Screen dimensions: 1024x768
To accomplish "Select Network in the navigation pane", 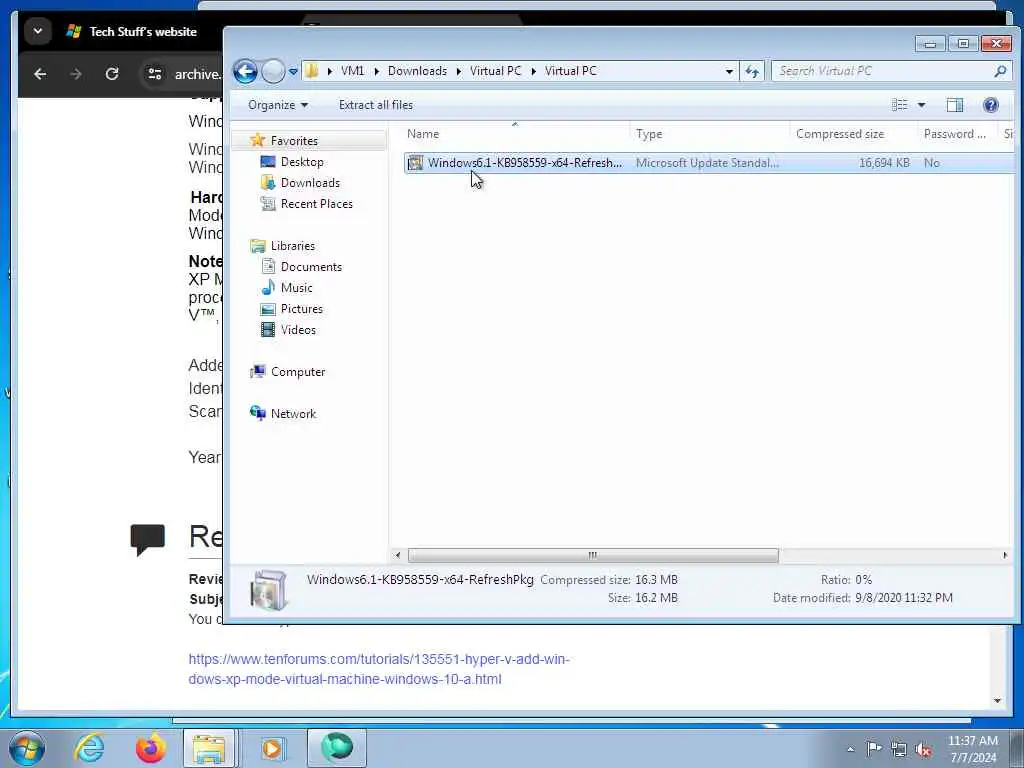I will click(x=293, y=413).
